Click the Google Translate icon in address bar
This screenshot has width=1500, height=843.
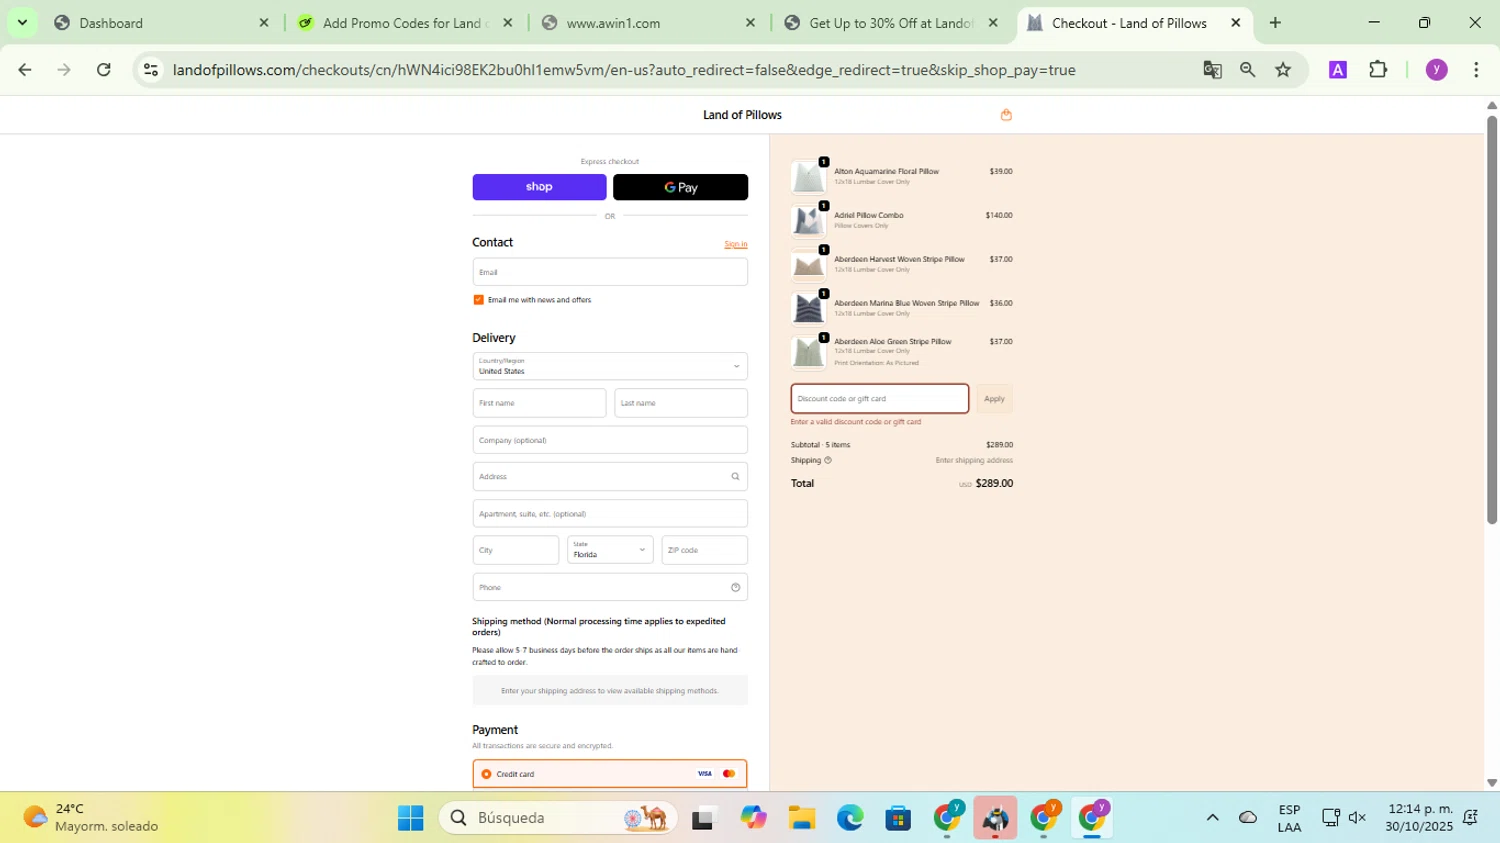click(x=1212, y=70)
